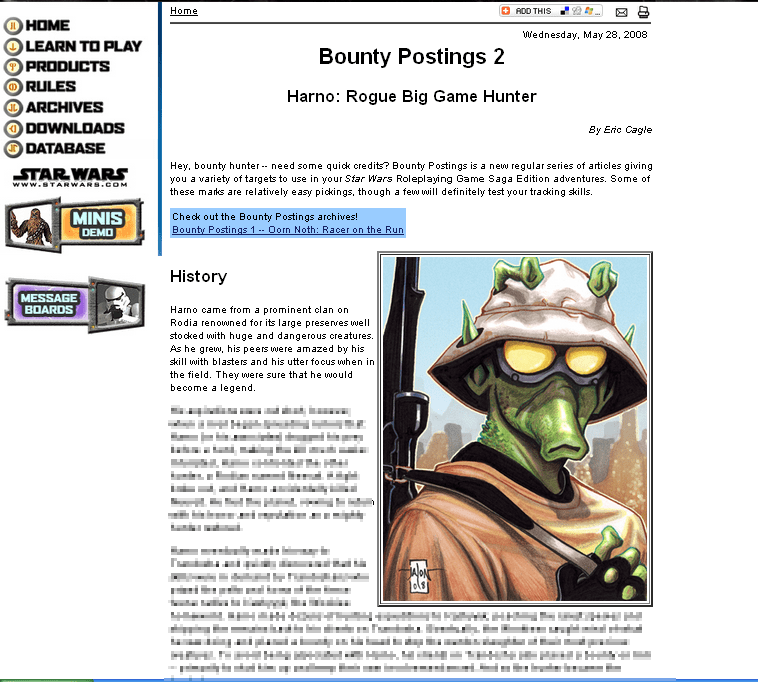Click the Delicious bookmark icon

coord(565,11)
